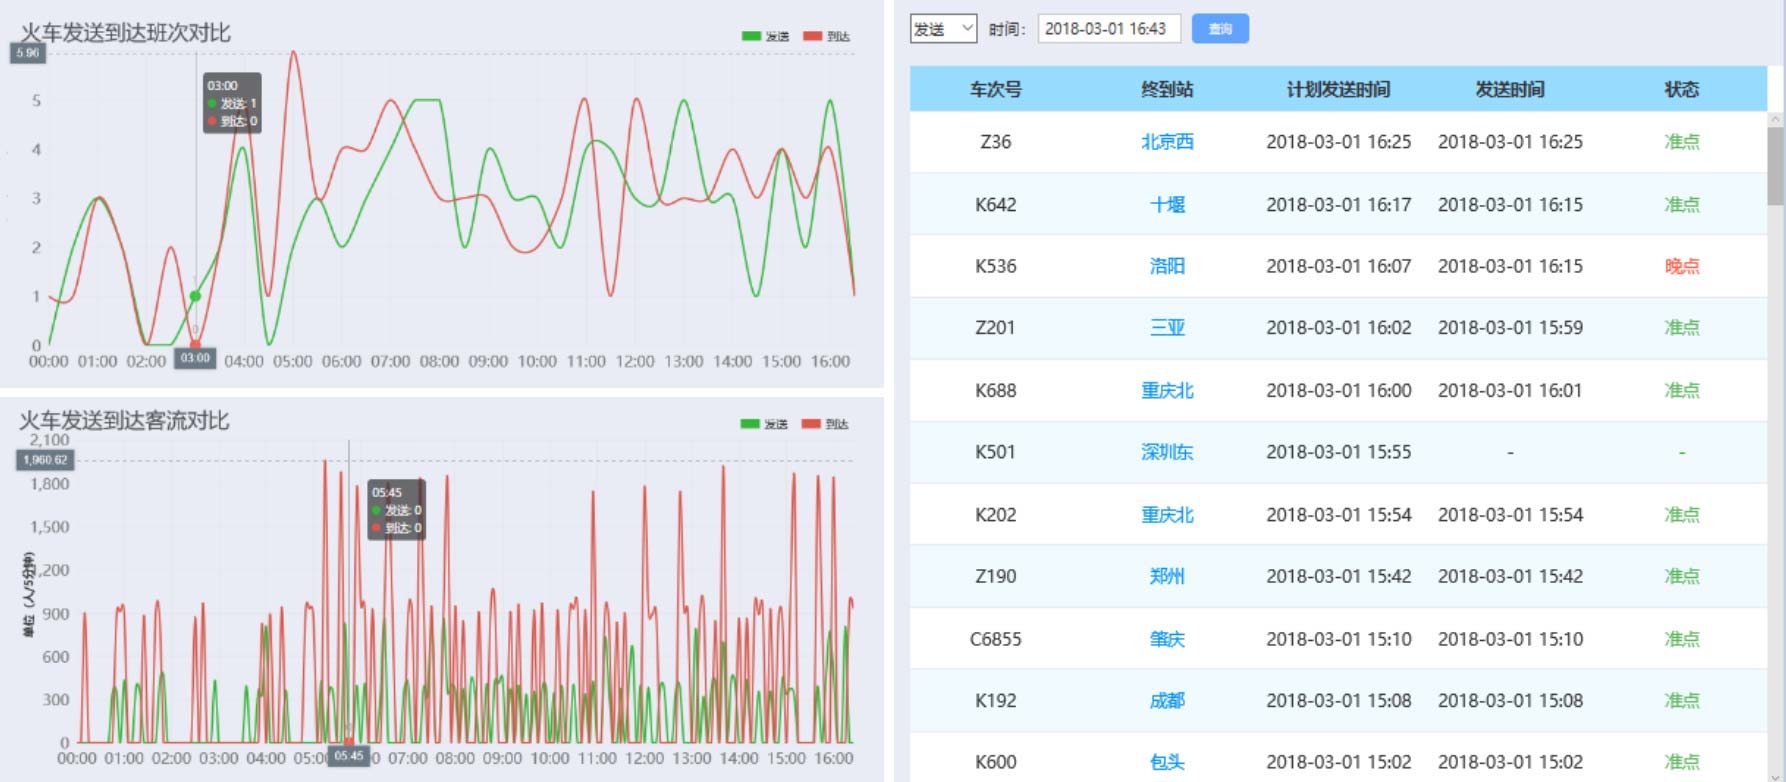Click the 计划发送时间 column header

1338,90
